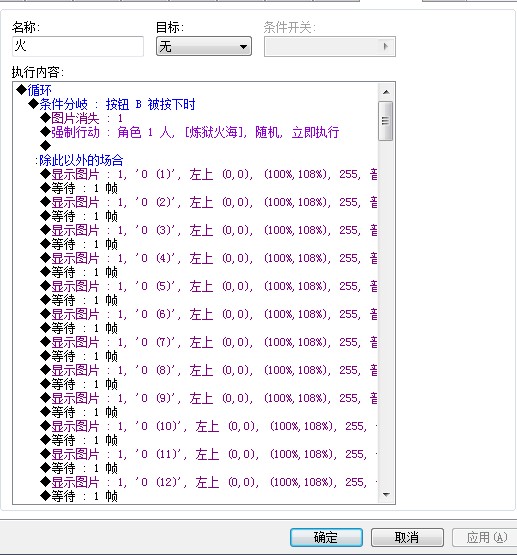This screenshot has height=555, width=517.
Task: Click the command list scrollbar thumb
Action: pos(386,121)
